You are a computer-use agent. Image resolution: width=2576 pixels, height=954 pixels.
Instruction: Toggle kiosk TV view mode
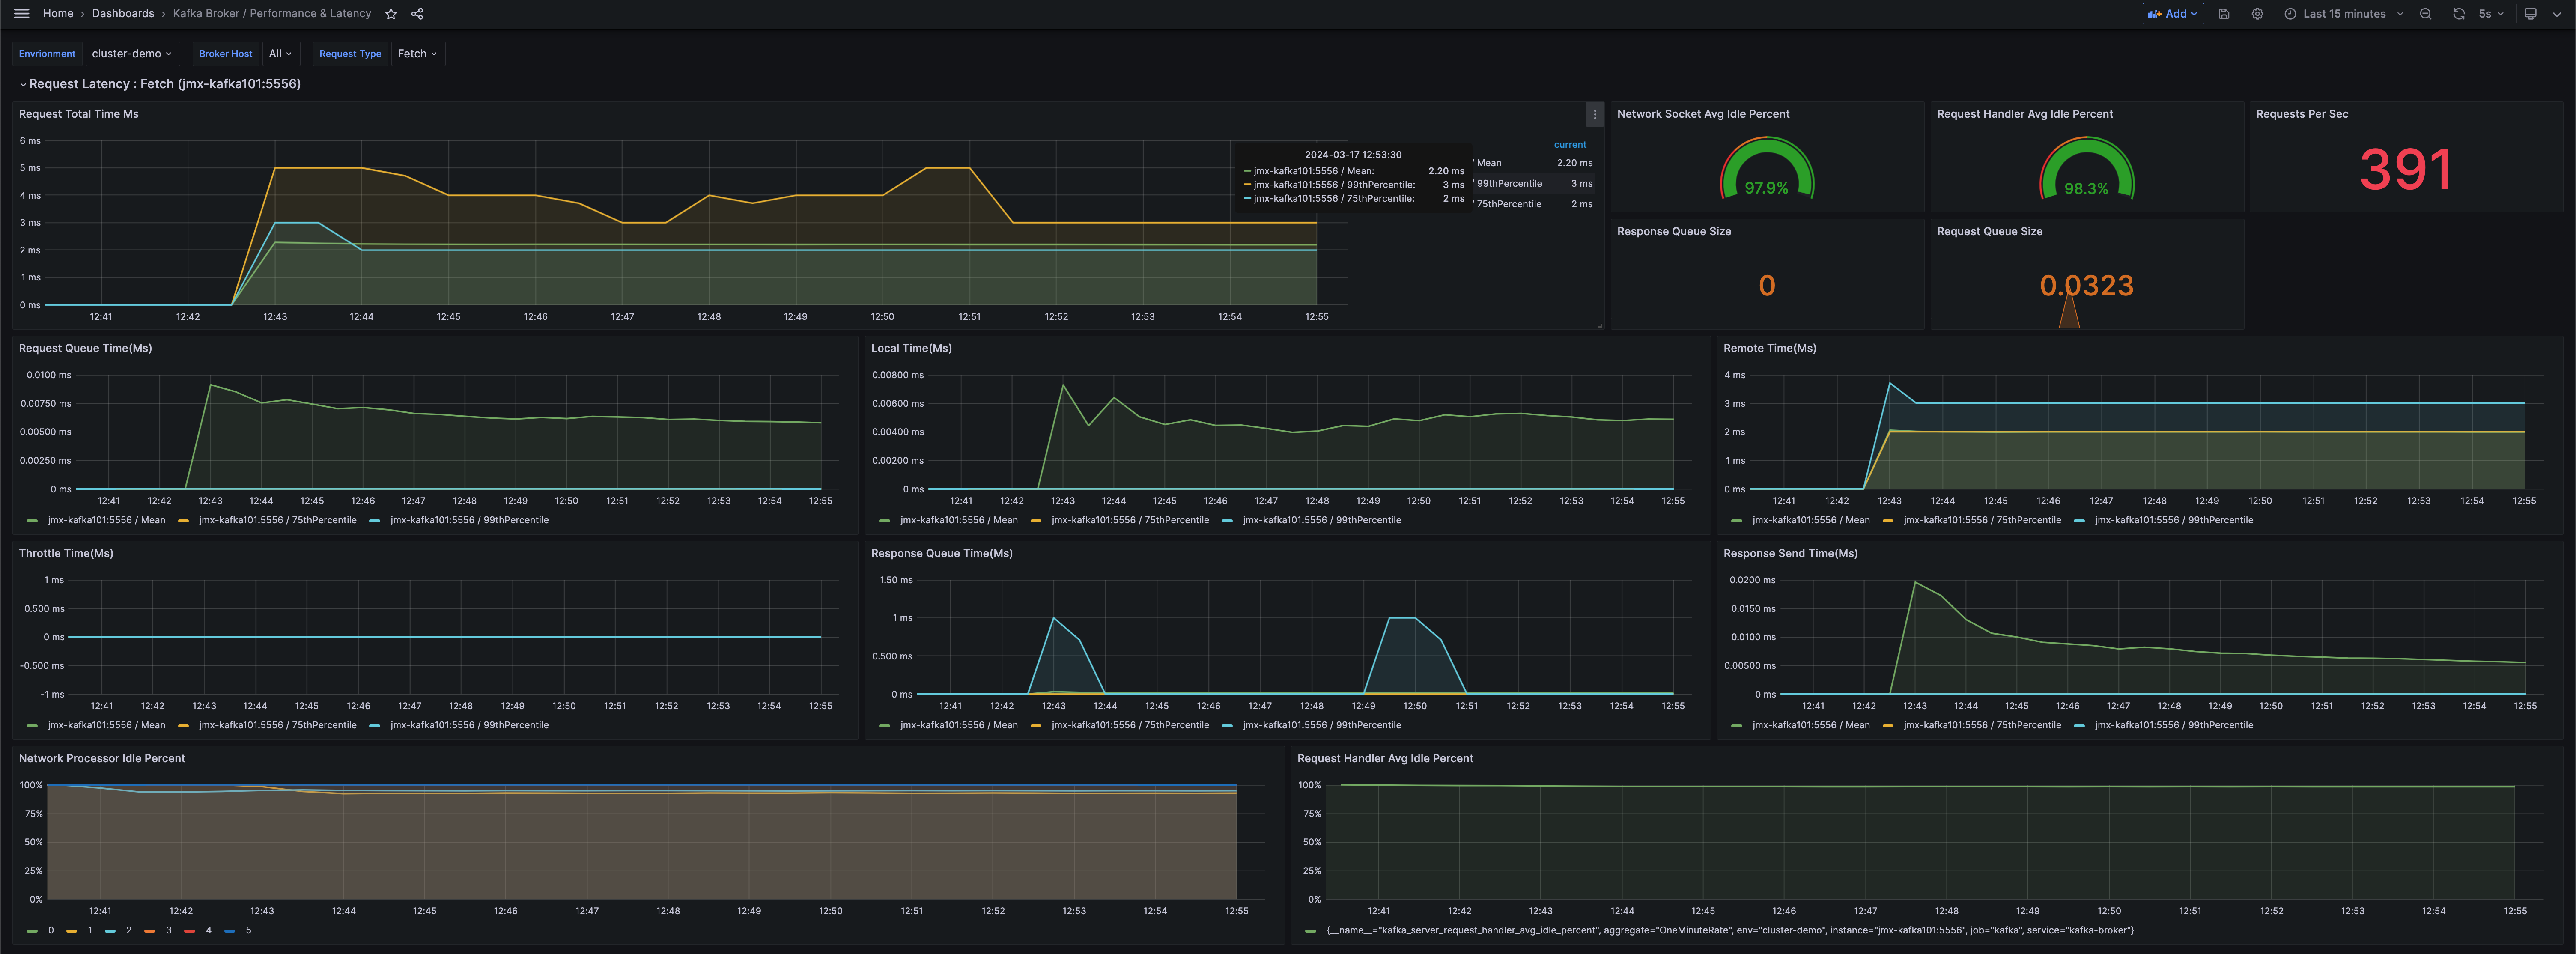click(2530, 14)
